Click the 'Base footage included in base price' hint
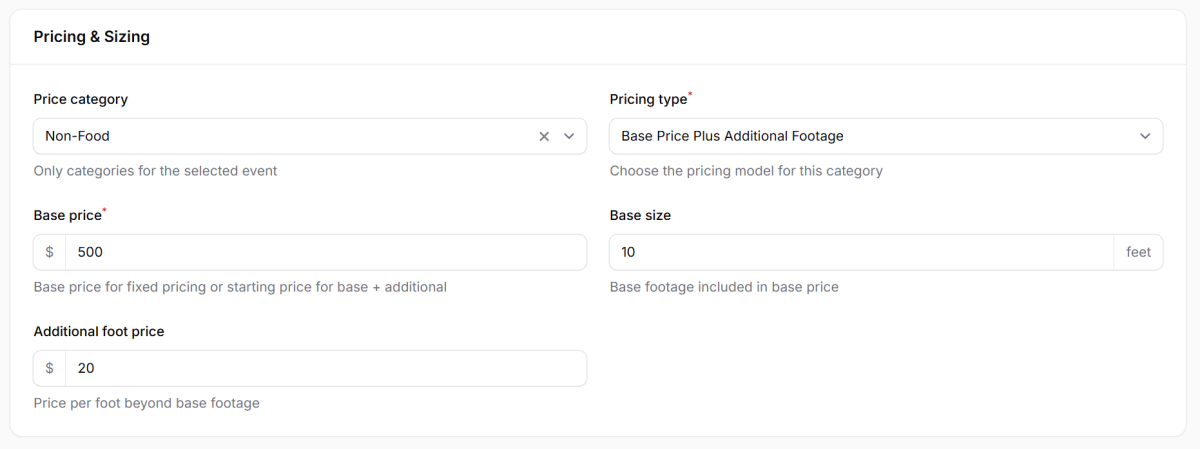 723,287
